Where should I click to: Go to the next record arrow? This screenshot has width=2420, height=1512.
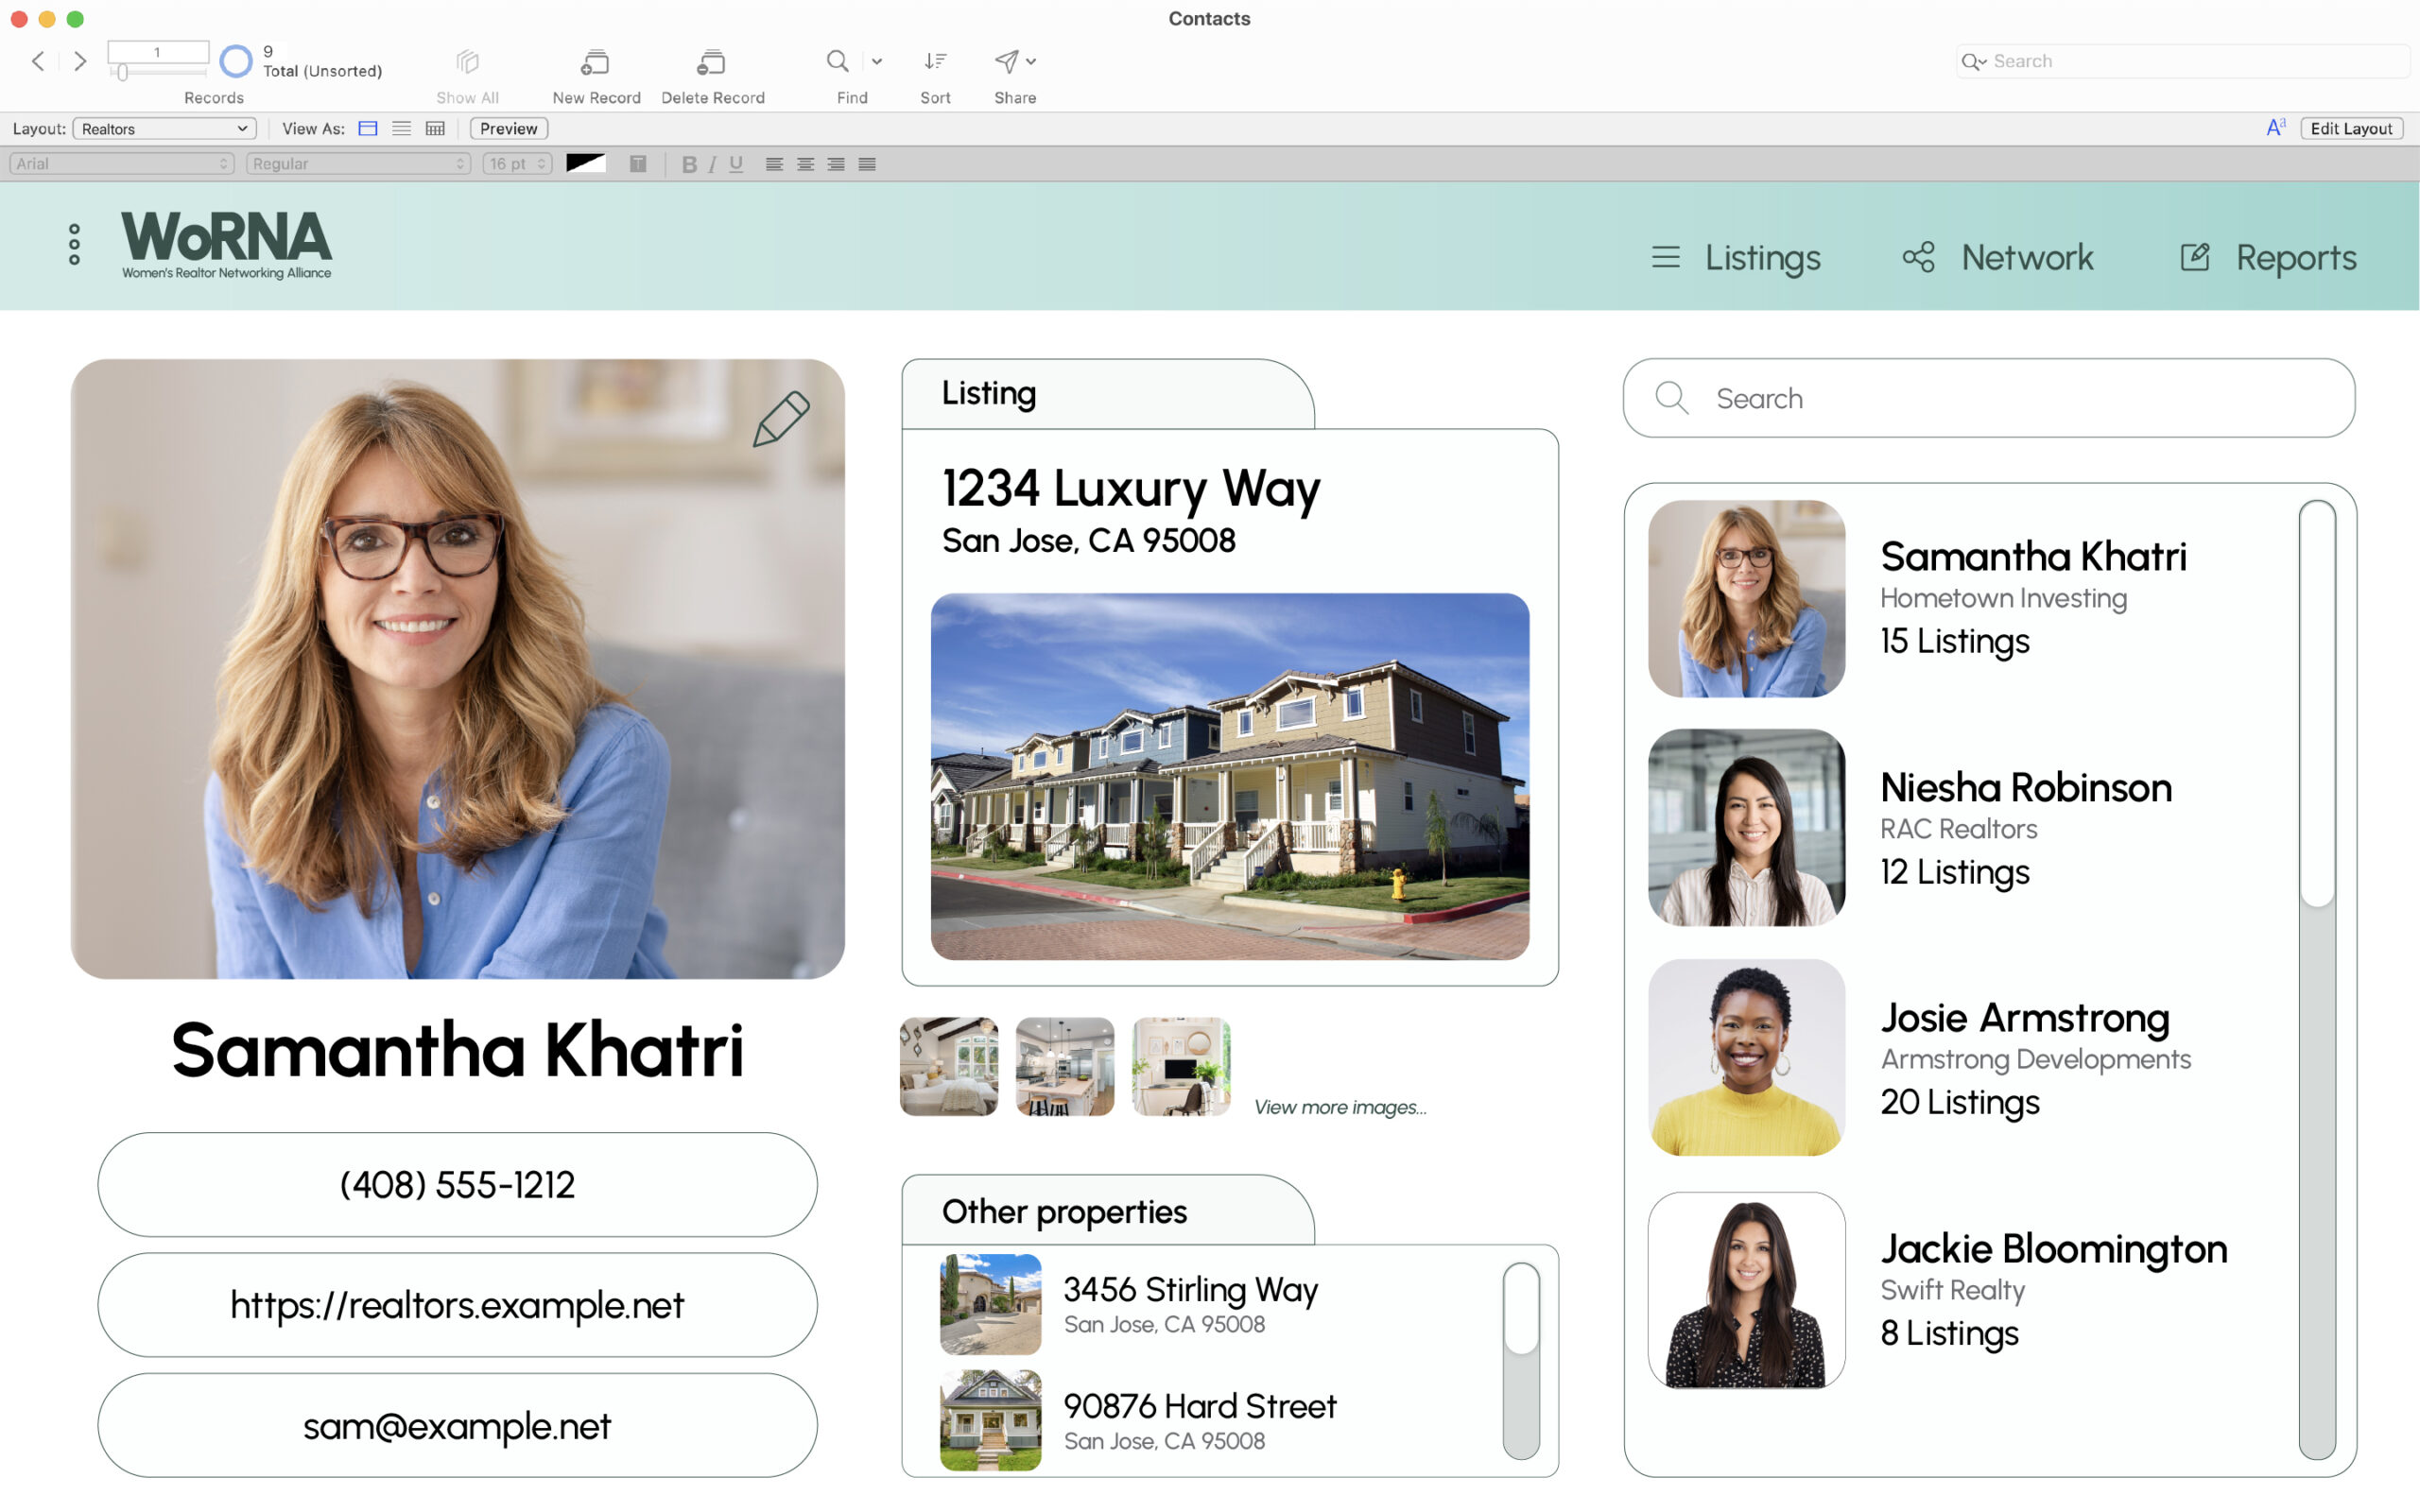80,61
